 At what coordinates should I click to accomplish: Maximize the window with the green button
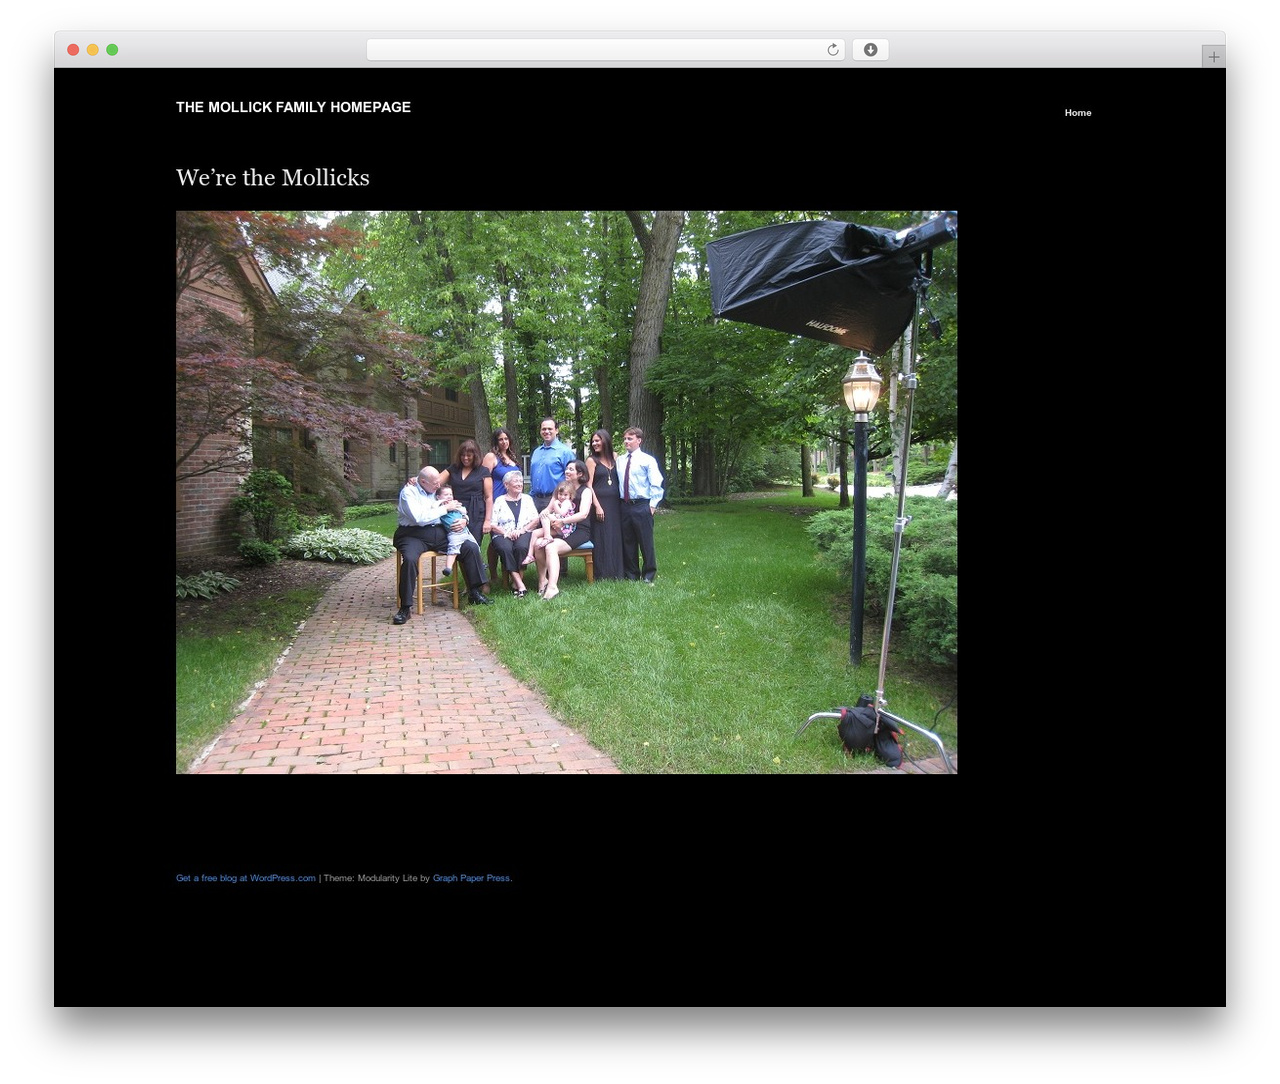click(112, 50)
